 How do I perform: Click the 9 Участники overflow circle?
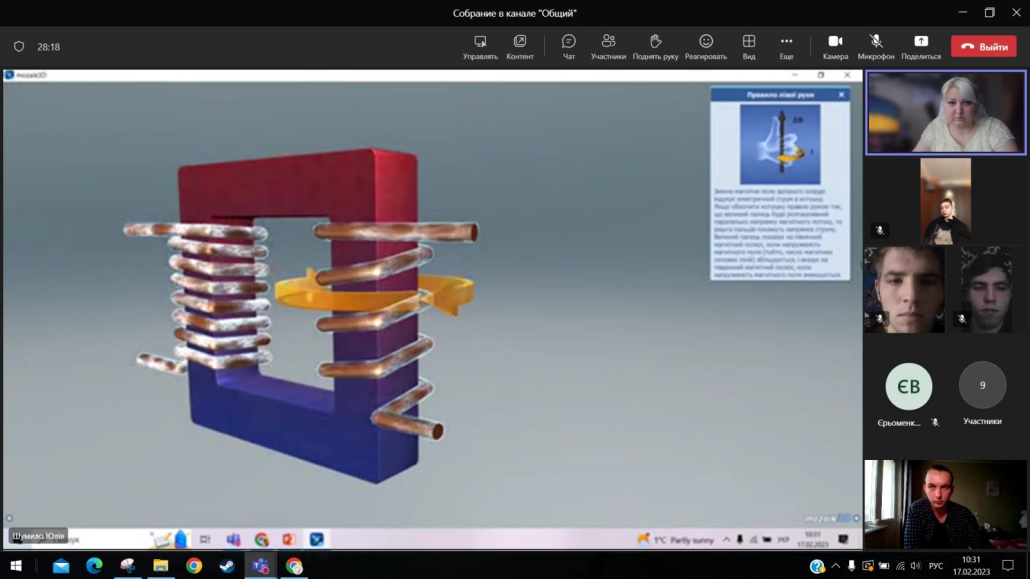coord(982,385)
